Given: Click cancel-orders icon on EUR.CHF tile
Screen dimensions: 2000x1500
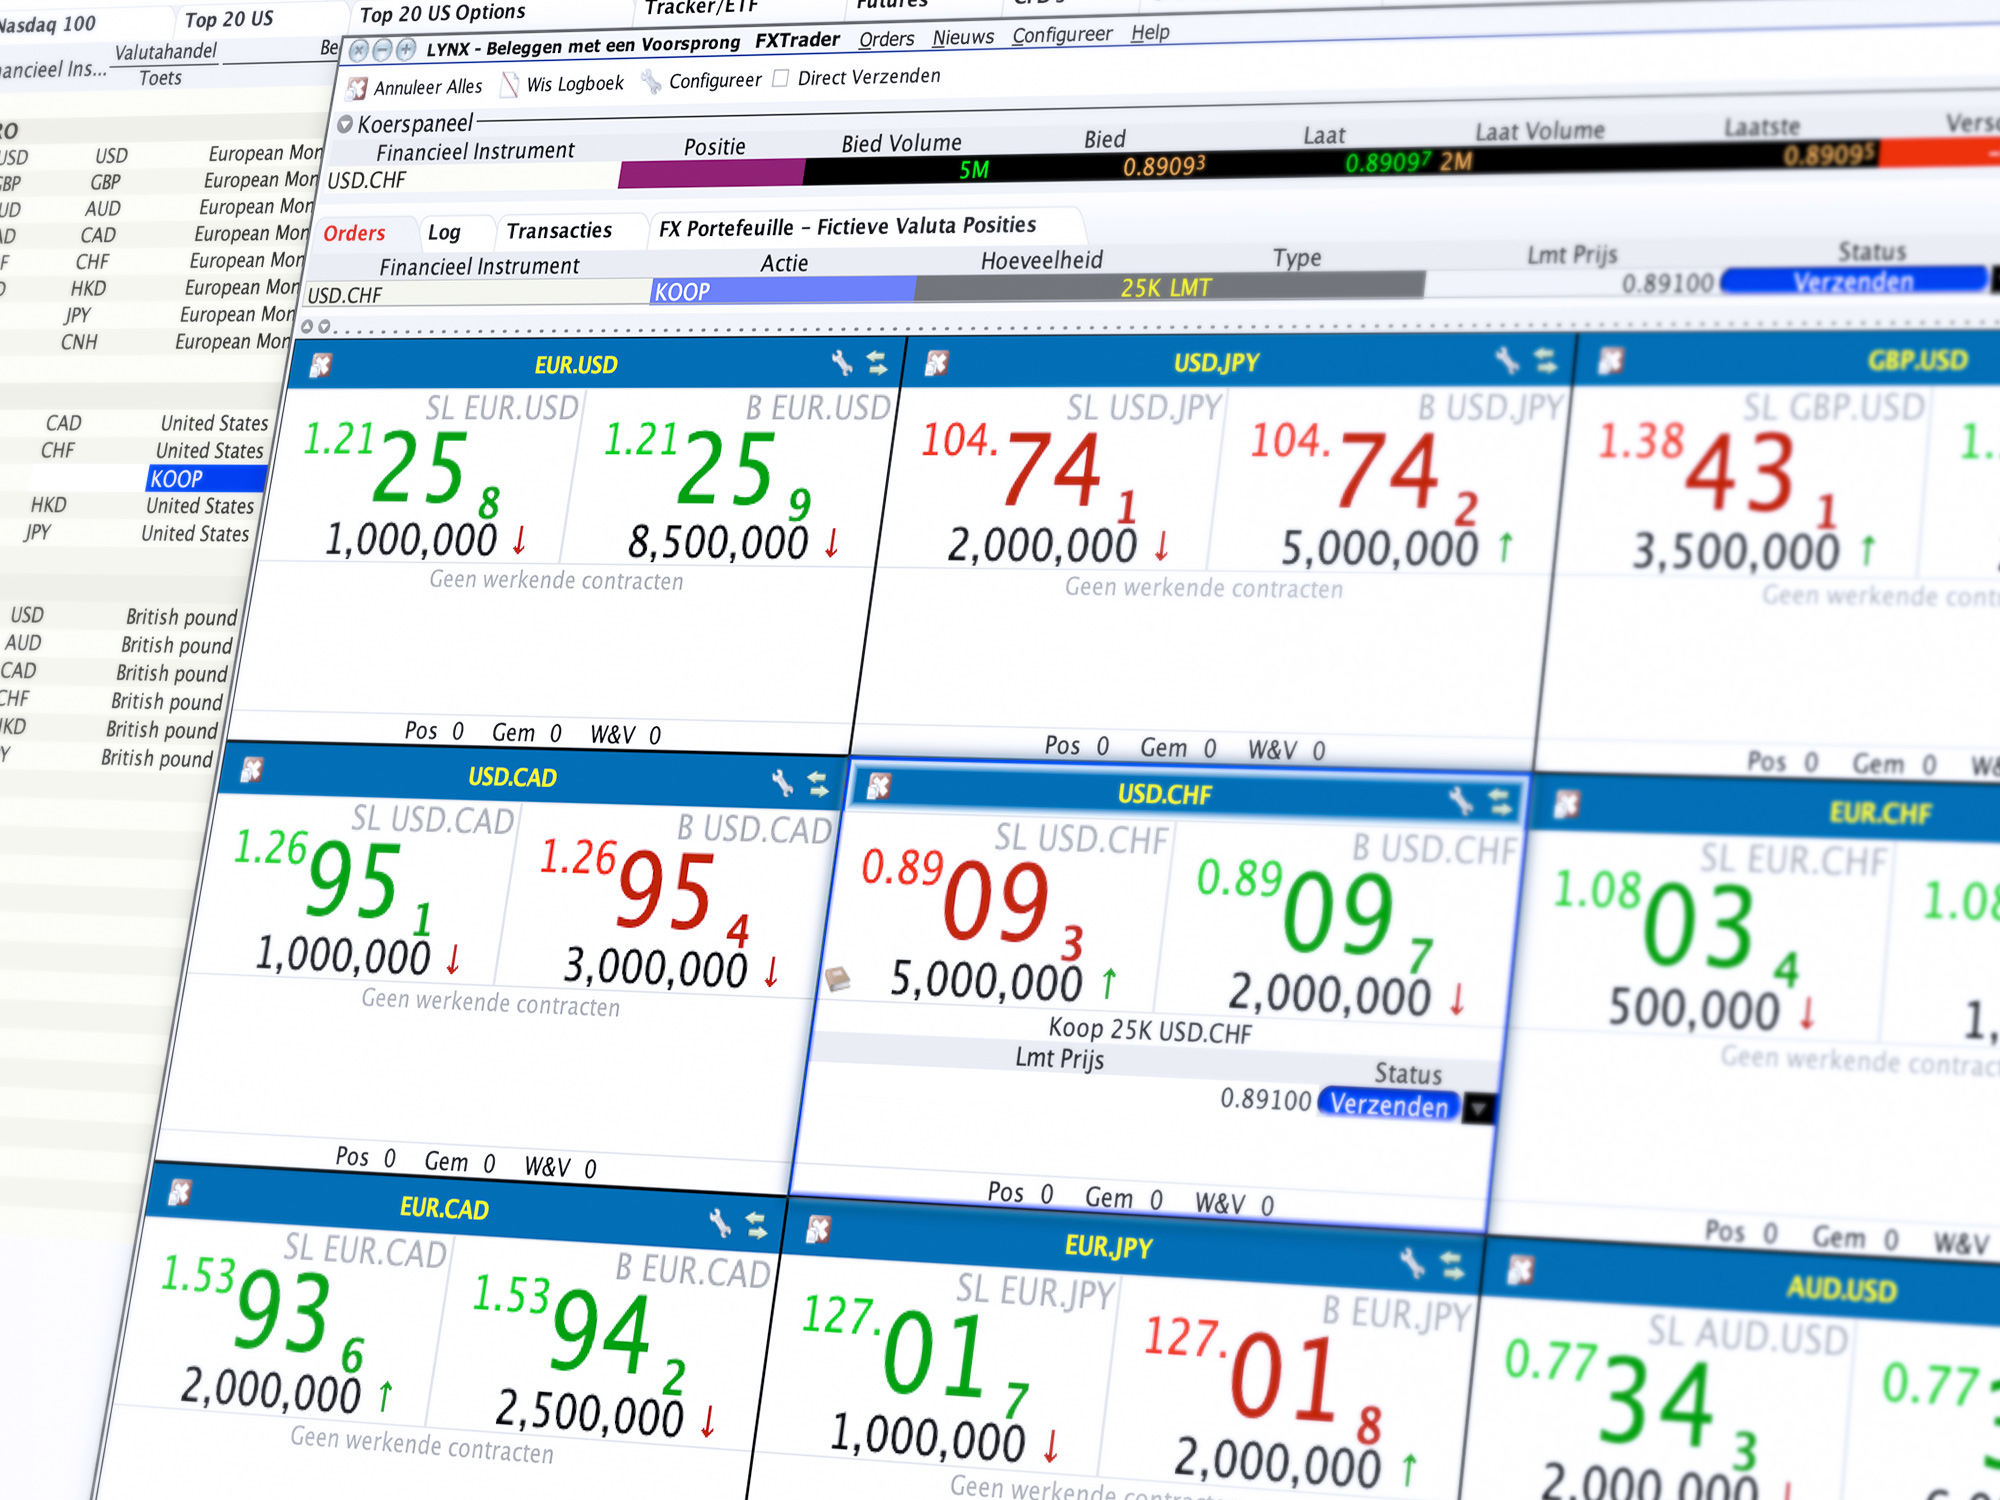Looking at the screenshot, I should (1567, 804).
